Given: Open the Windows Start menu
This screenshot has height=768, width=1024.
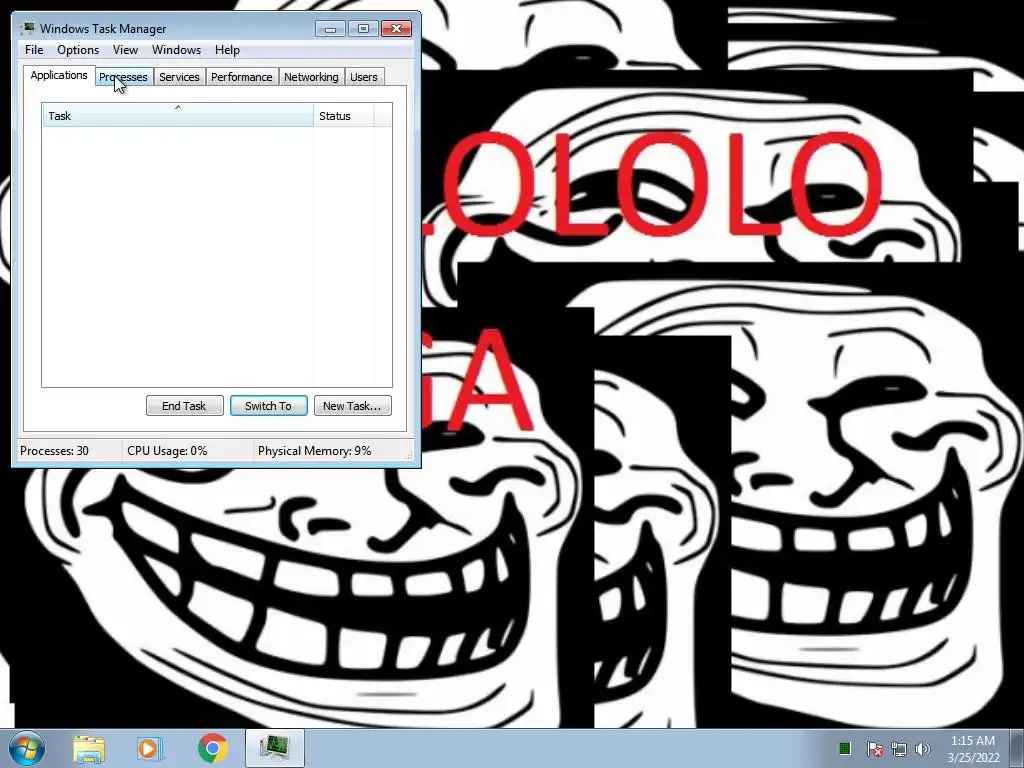Looking at the screenshot, I should pos(27,748).
